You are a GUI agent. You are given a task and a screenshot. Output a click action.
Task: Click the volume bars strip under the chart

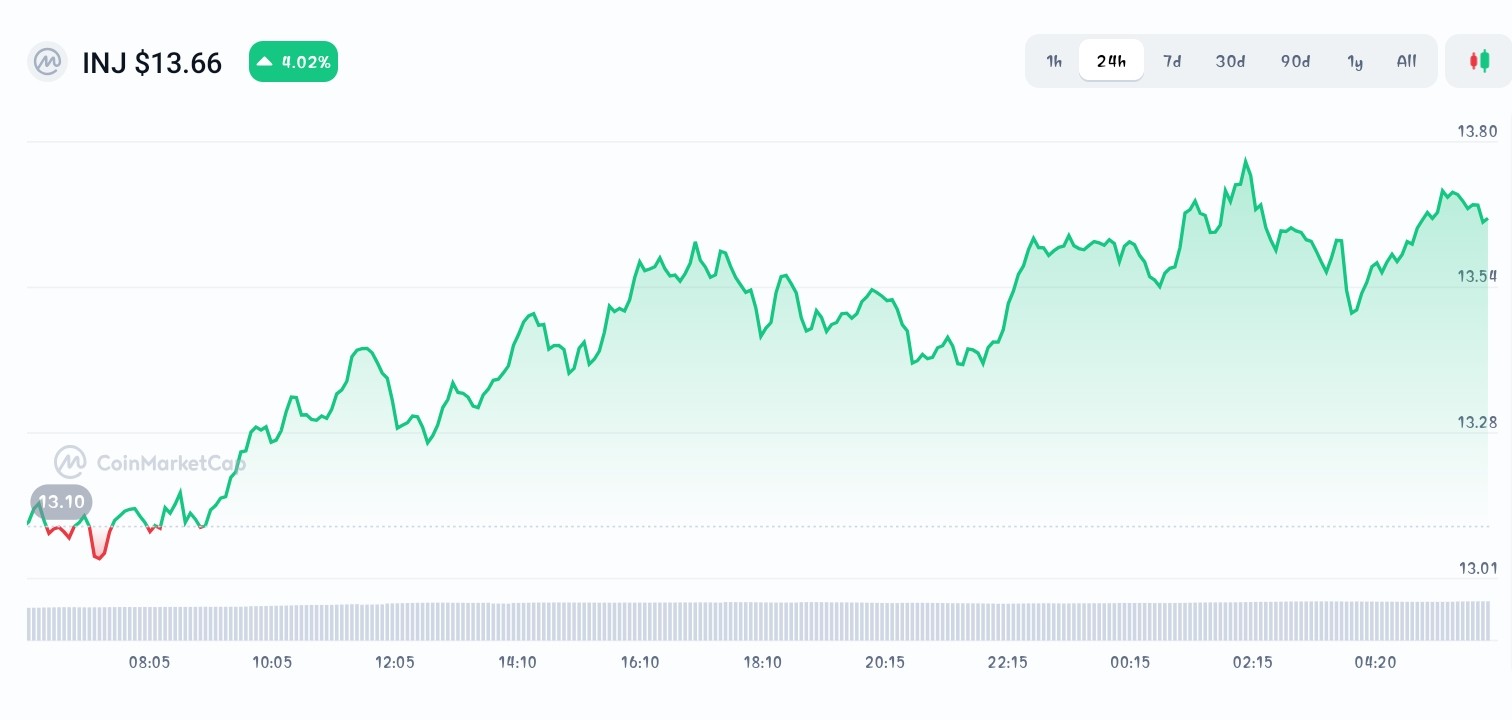pos(758,621)
